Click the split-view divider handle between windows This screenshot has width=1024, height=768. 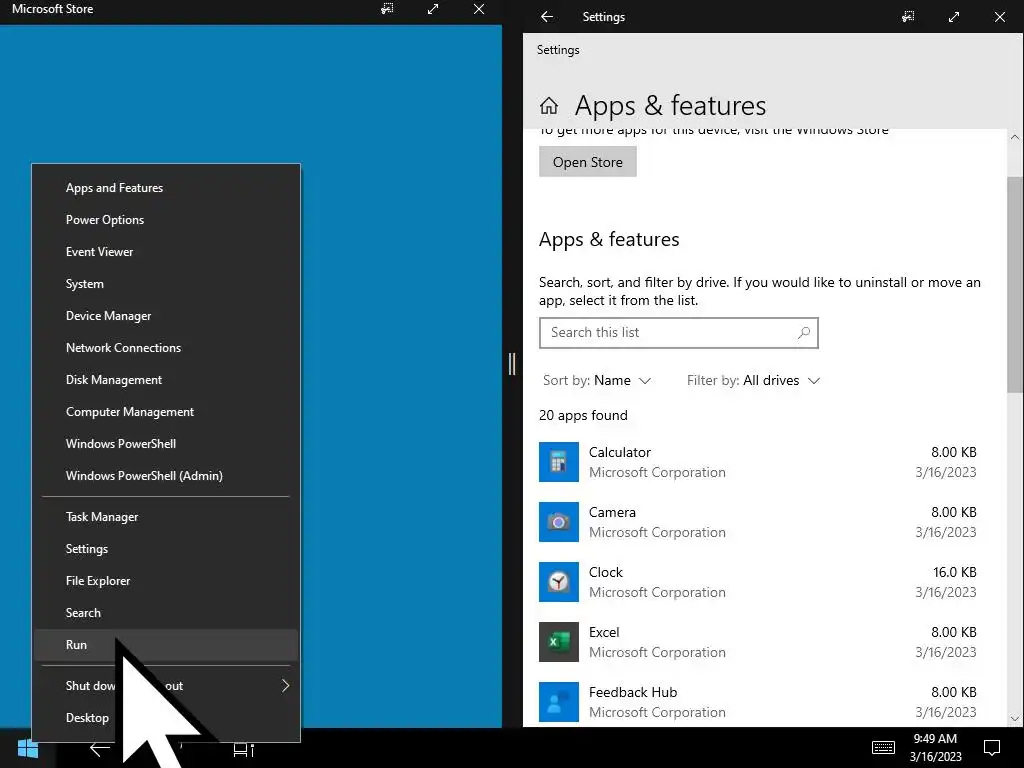point(512,364)
